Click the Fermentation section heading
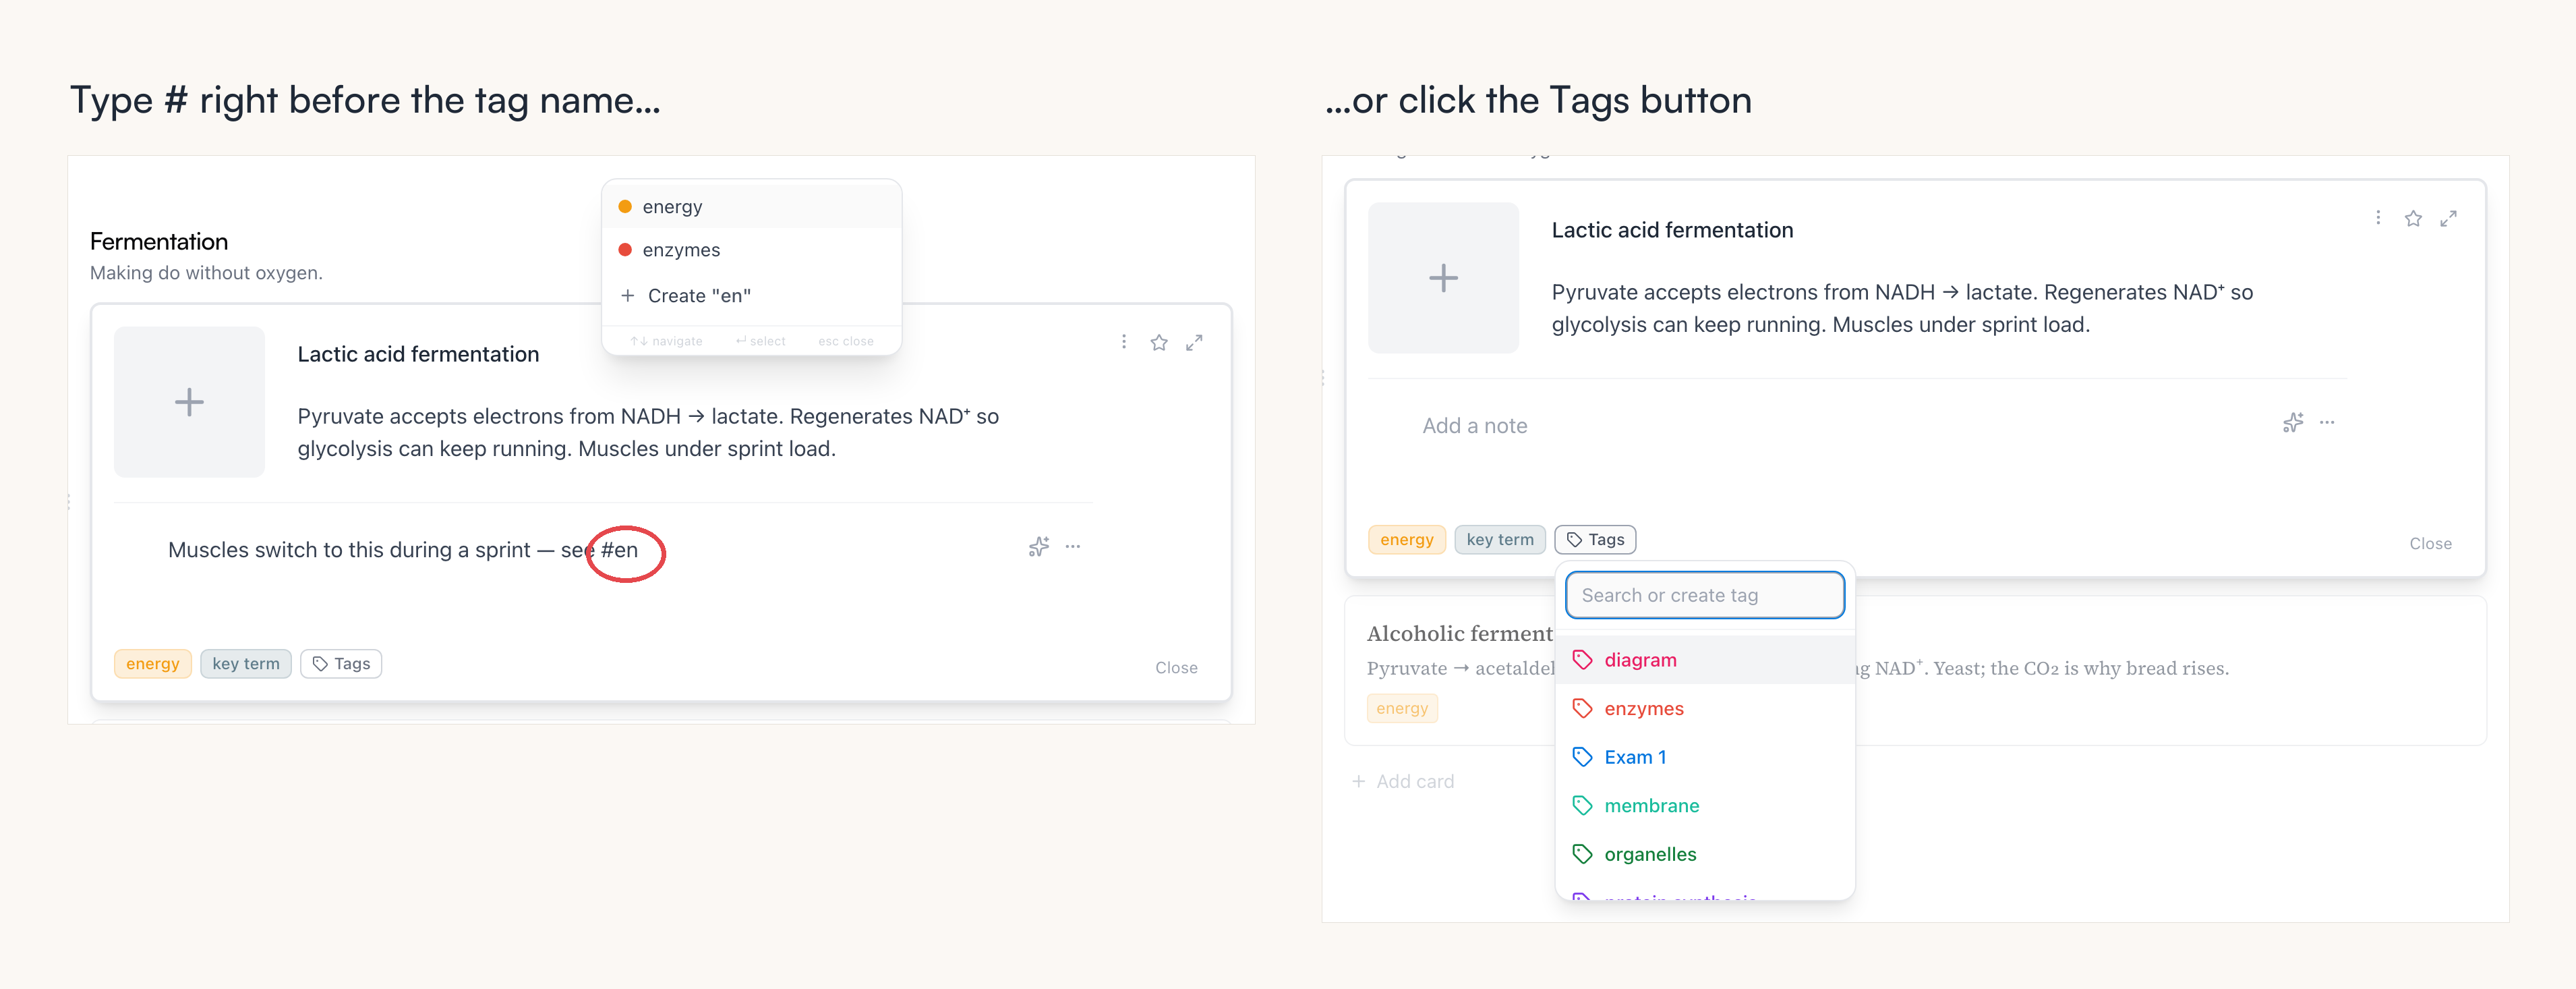 159,242
